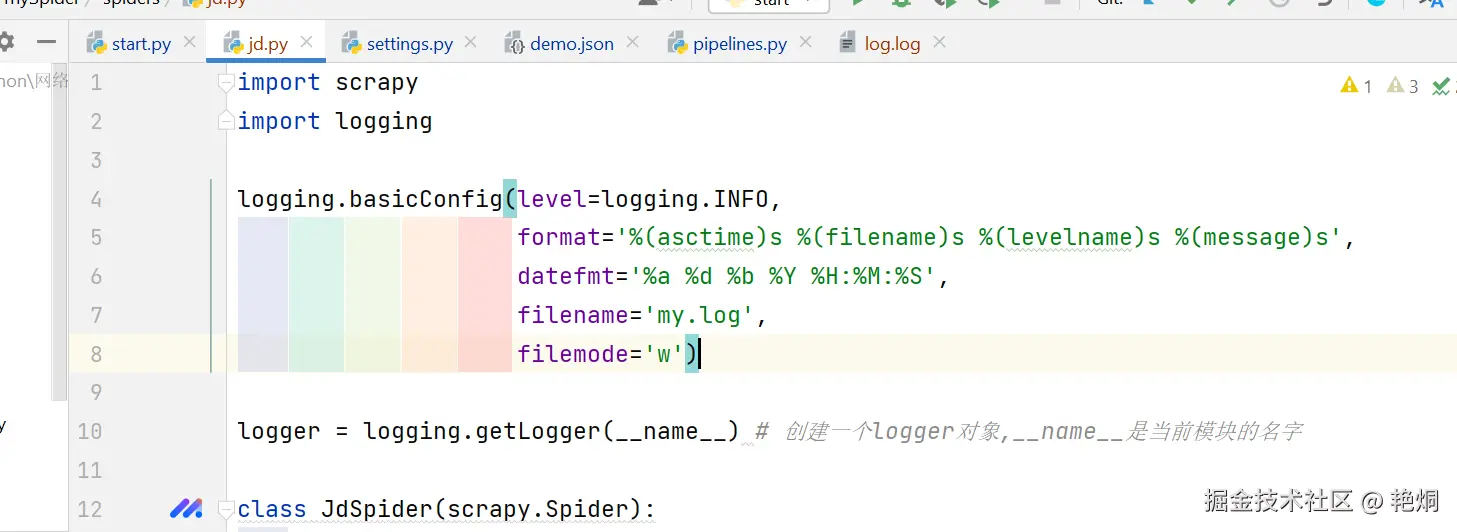
Task: Click 'logger' variable name on line 10
Action: [279, 432]
